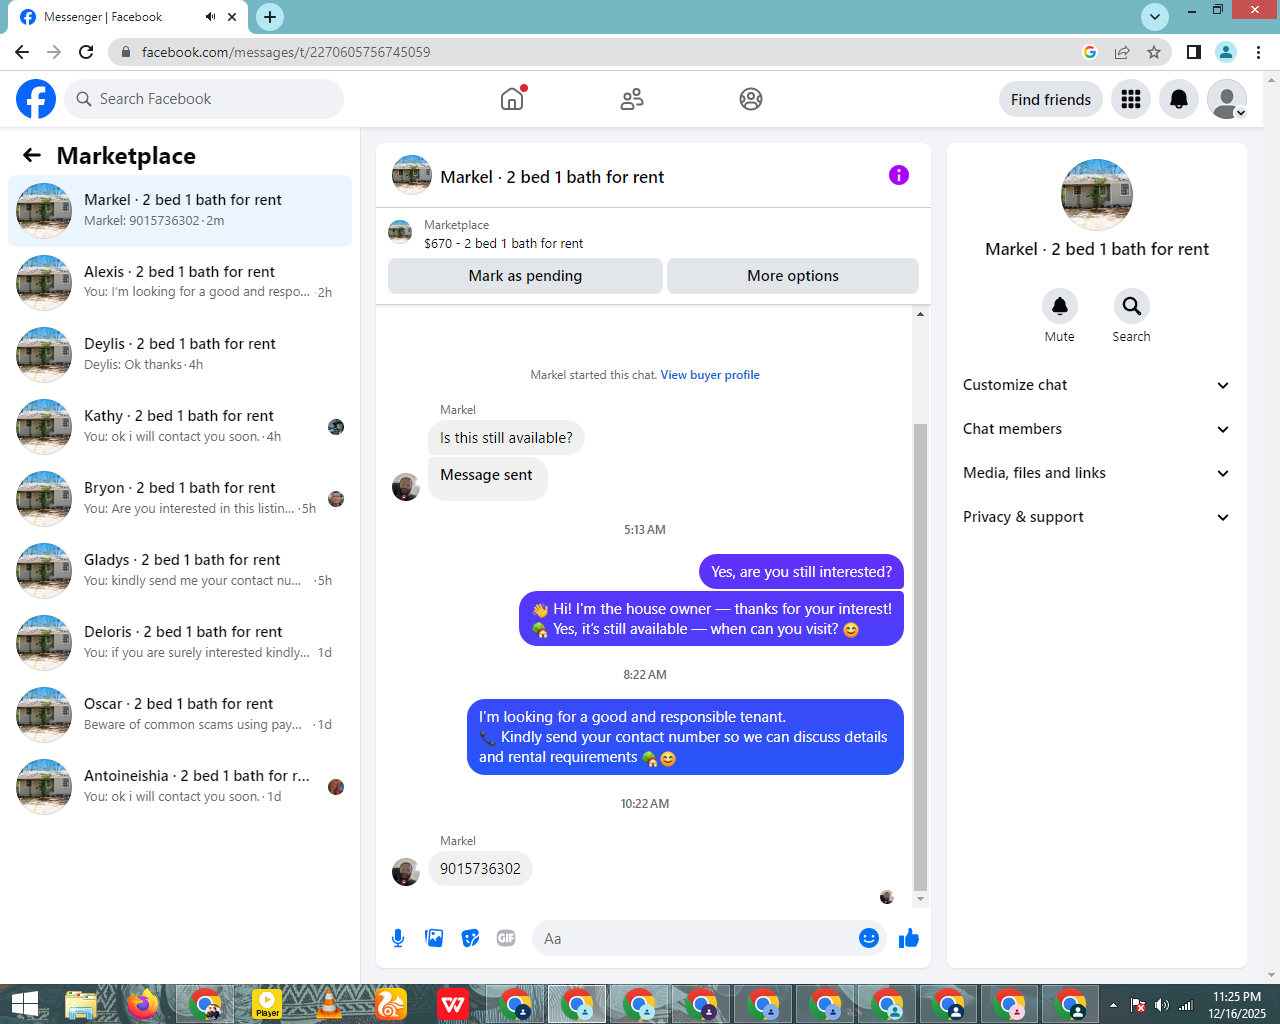Open the emoji picker in message box

(x=869, y=938)
